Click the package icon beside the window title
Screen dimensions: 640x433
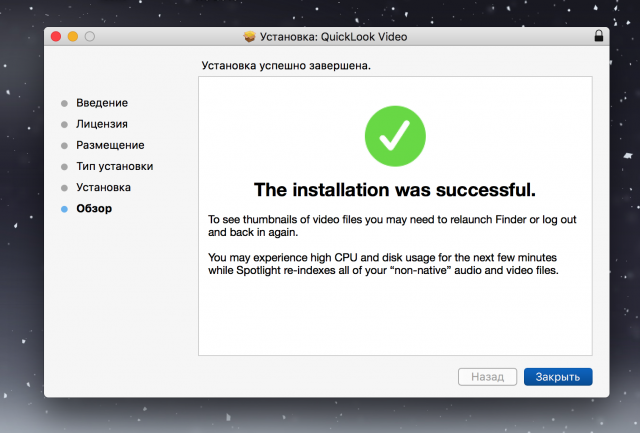tap(250, 37)
